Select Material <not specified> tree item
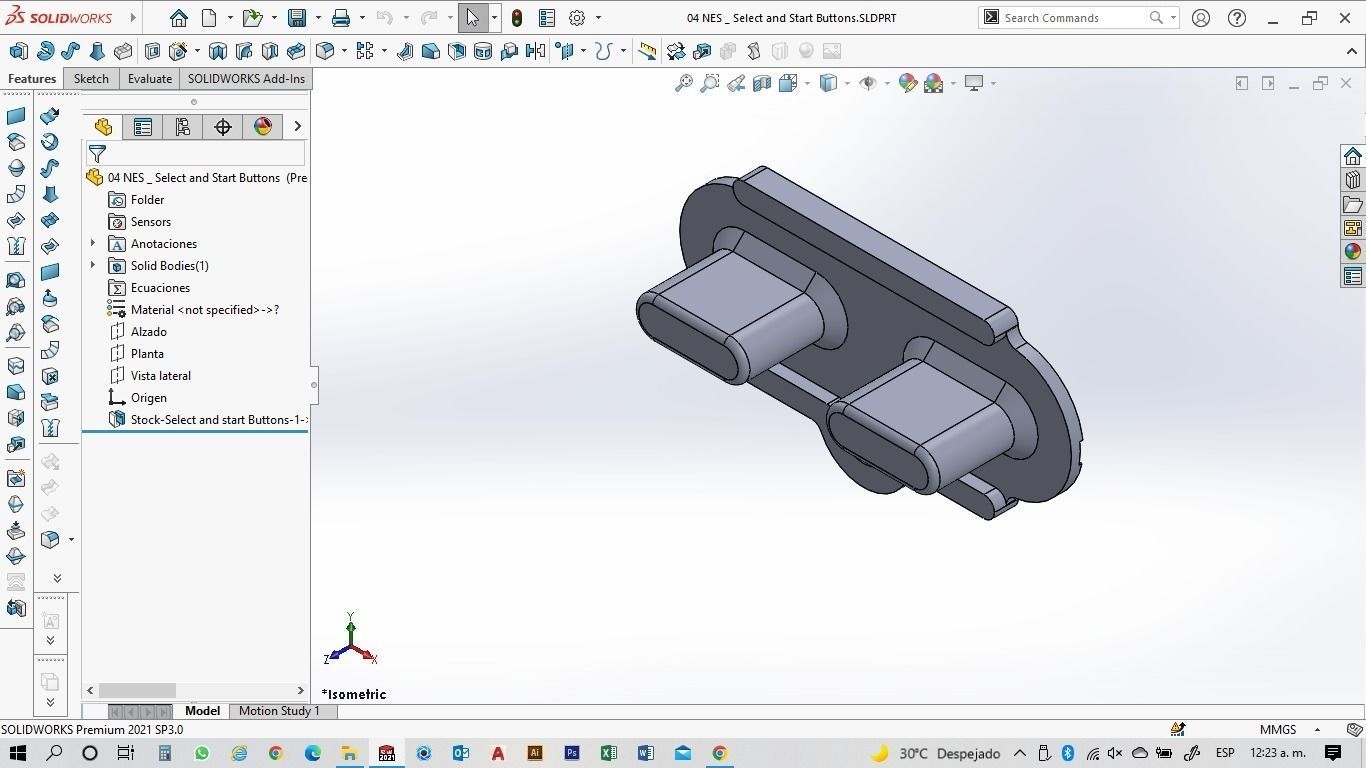The image size is (1366, 768). pyautogui.click(x=193, y=309)
